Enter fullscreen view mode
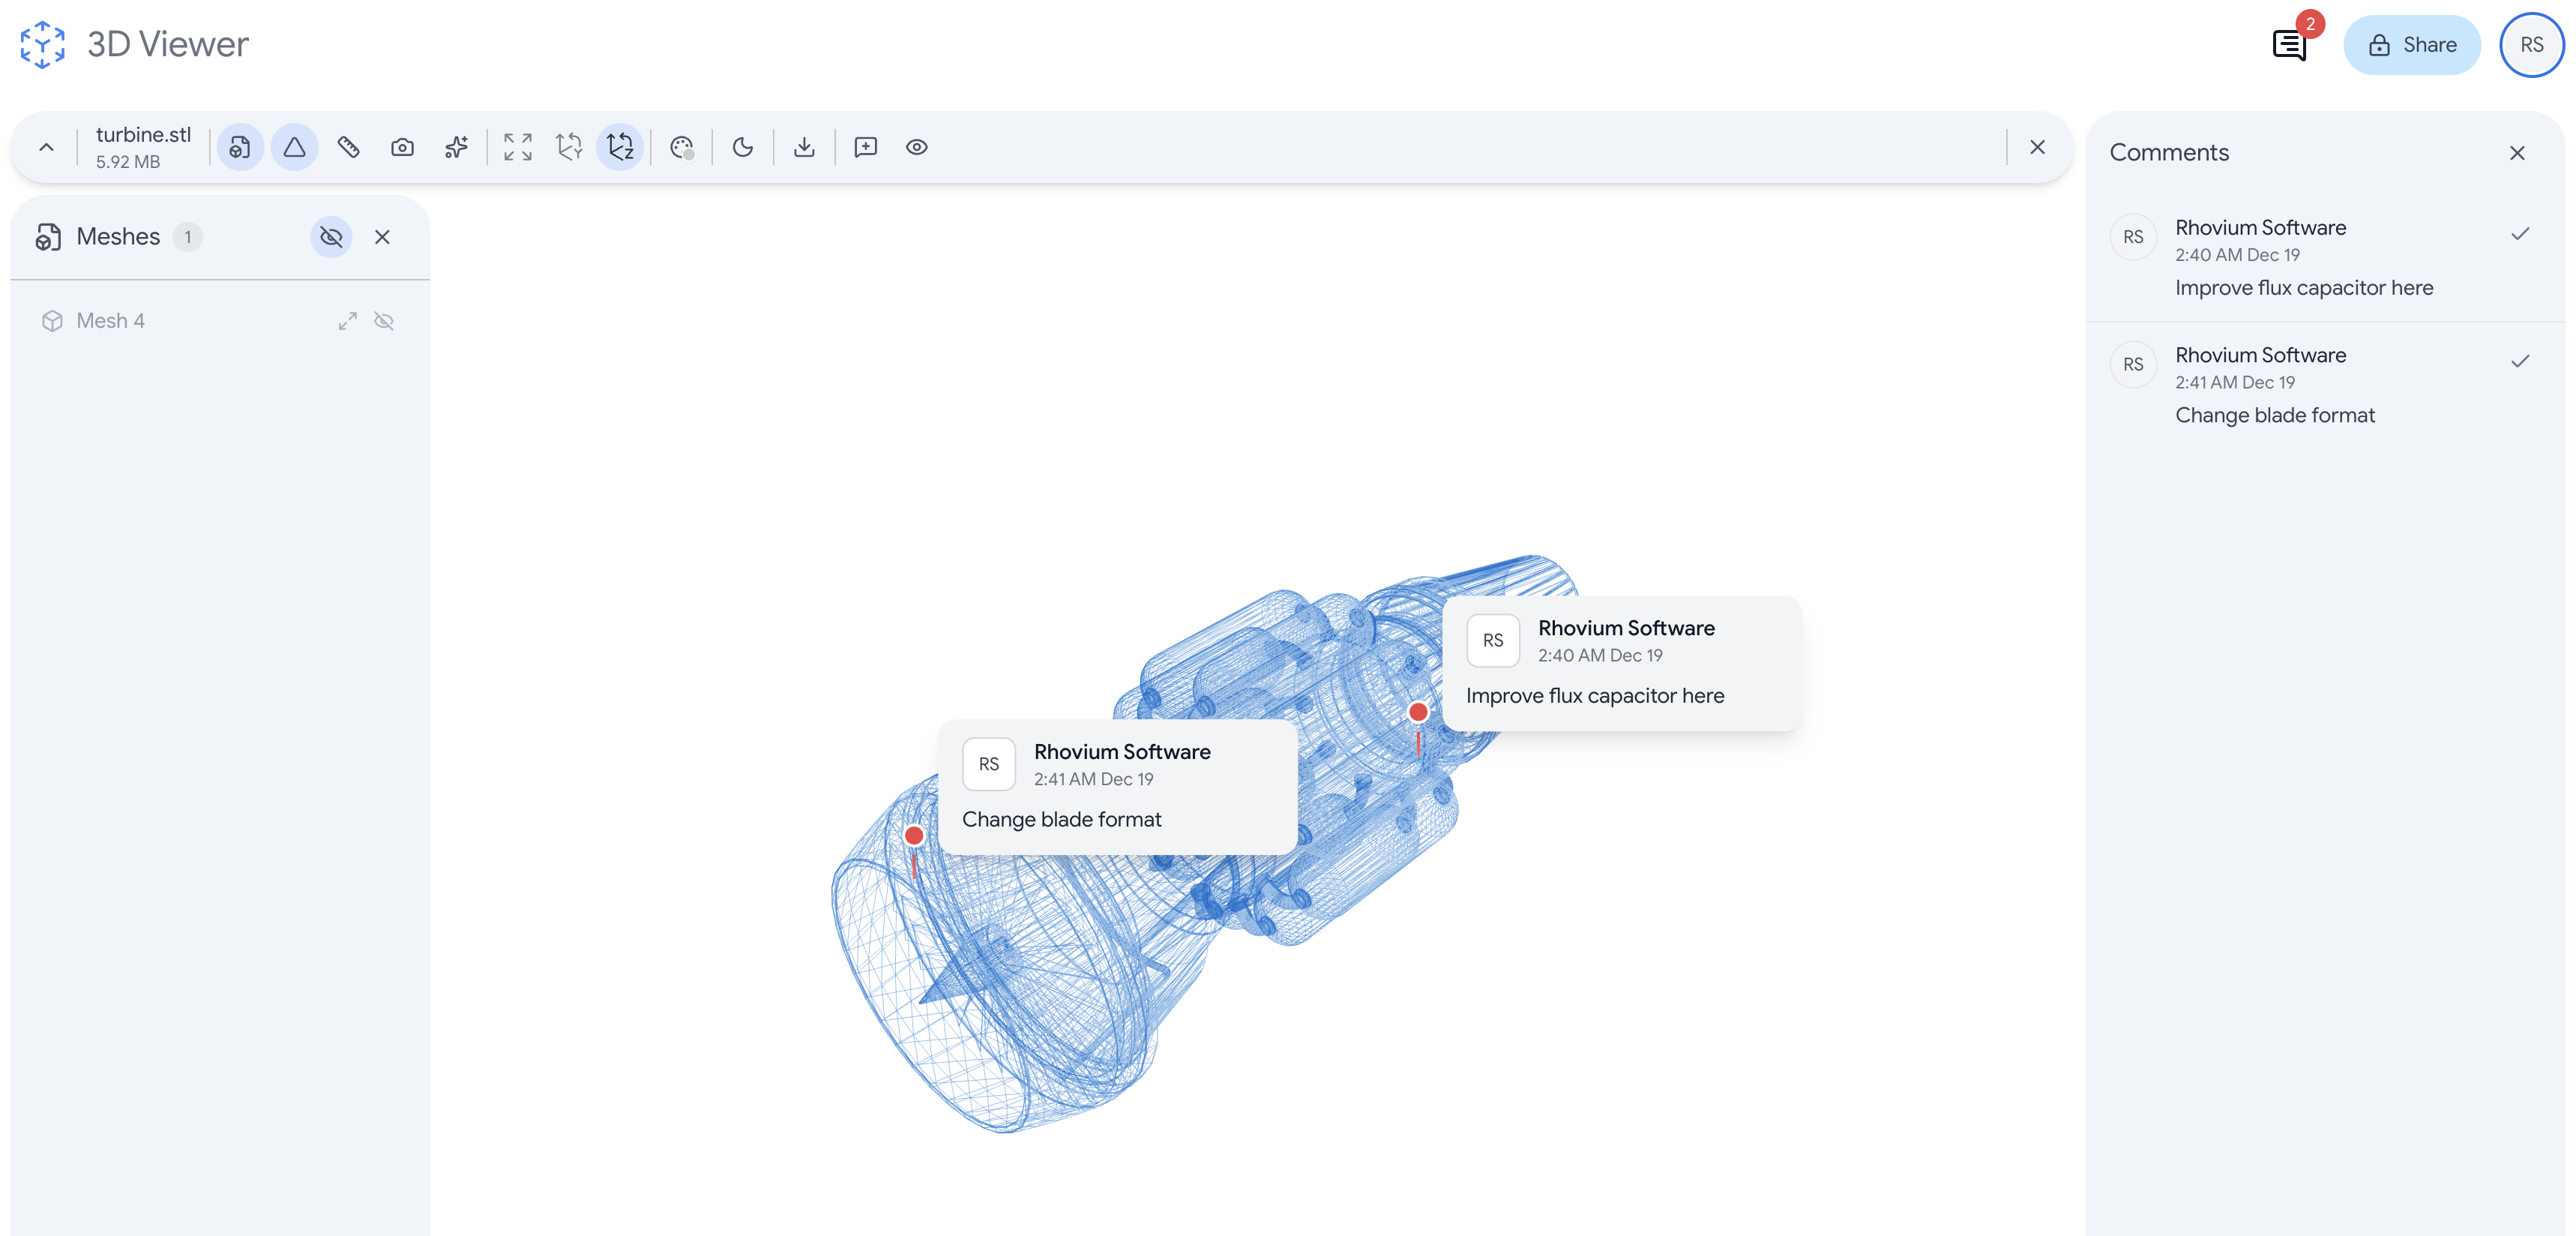 [x=518, y=147]
